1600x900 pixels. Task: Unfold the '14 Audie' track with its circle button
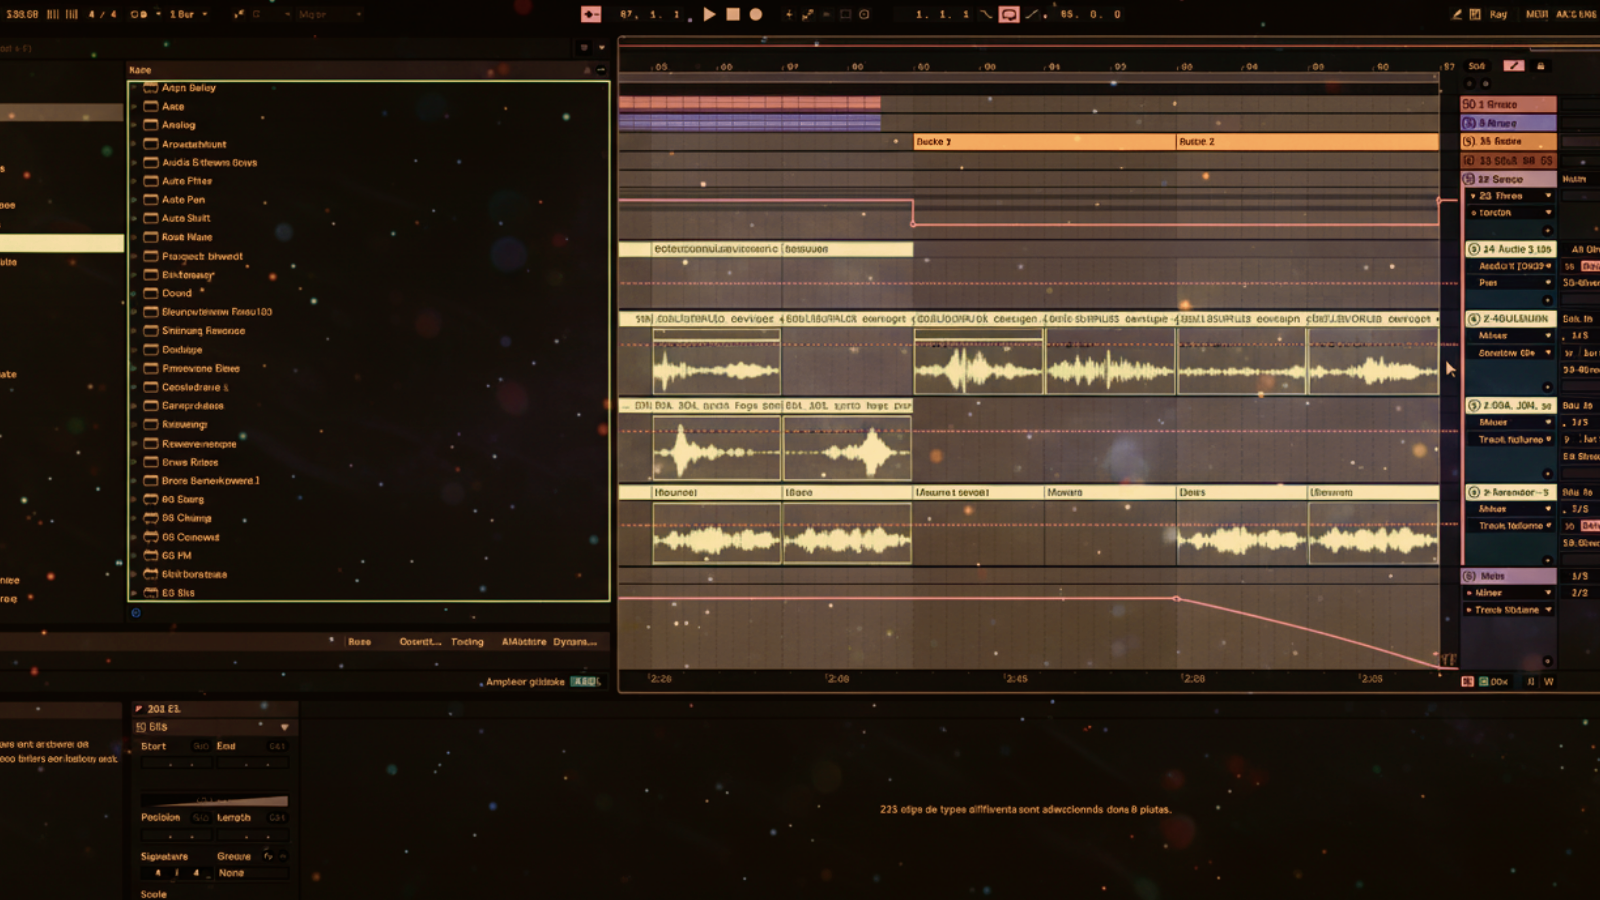point(1473,249)
